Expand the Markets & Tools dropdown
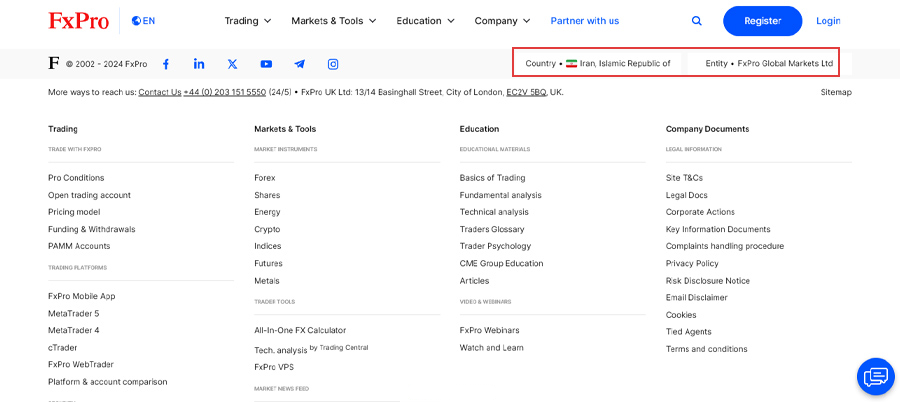Viewport: 900px width, 402px height. coord(334,21)
